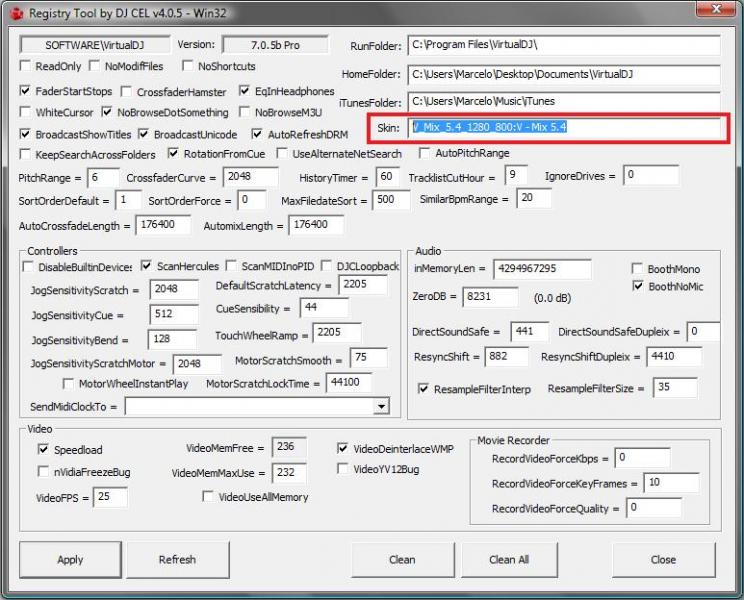Click the Close button at bottom
The height and width of the screenshot is (600, 744).
coord(663,560)
